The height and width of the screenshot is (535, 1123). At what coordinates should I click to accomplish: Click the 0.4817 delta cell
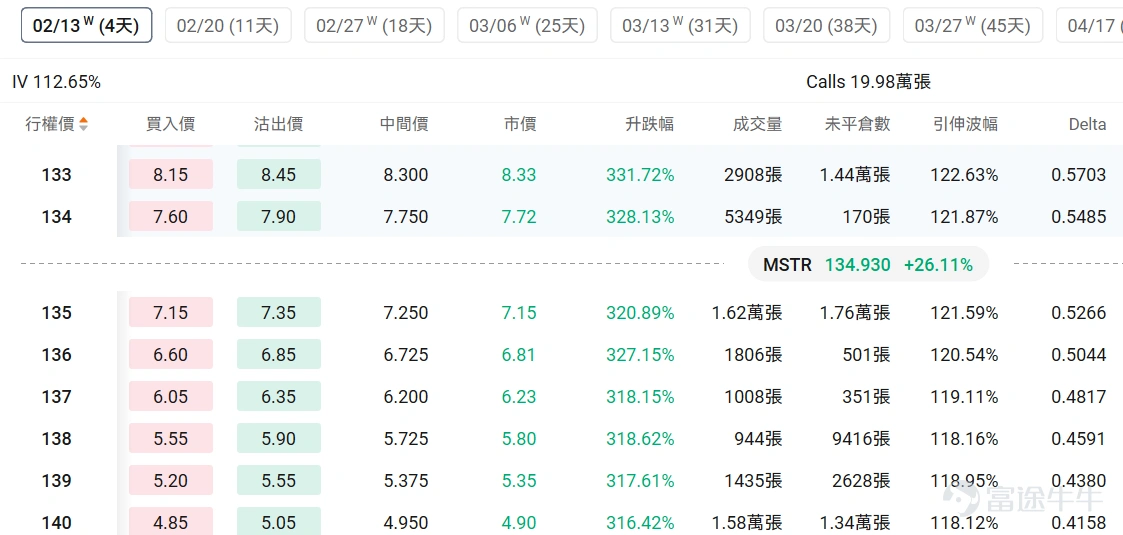[x=1079, y=397]
